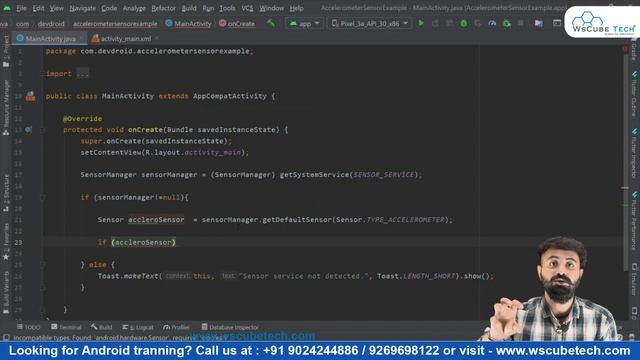
Task: Open the Code menu
Action: tap(109, 8)
